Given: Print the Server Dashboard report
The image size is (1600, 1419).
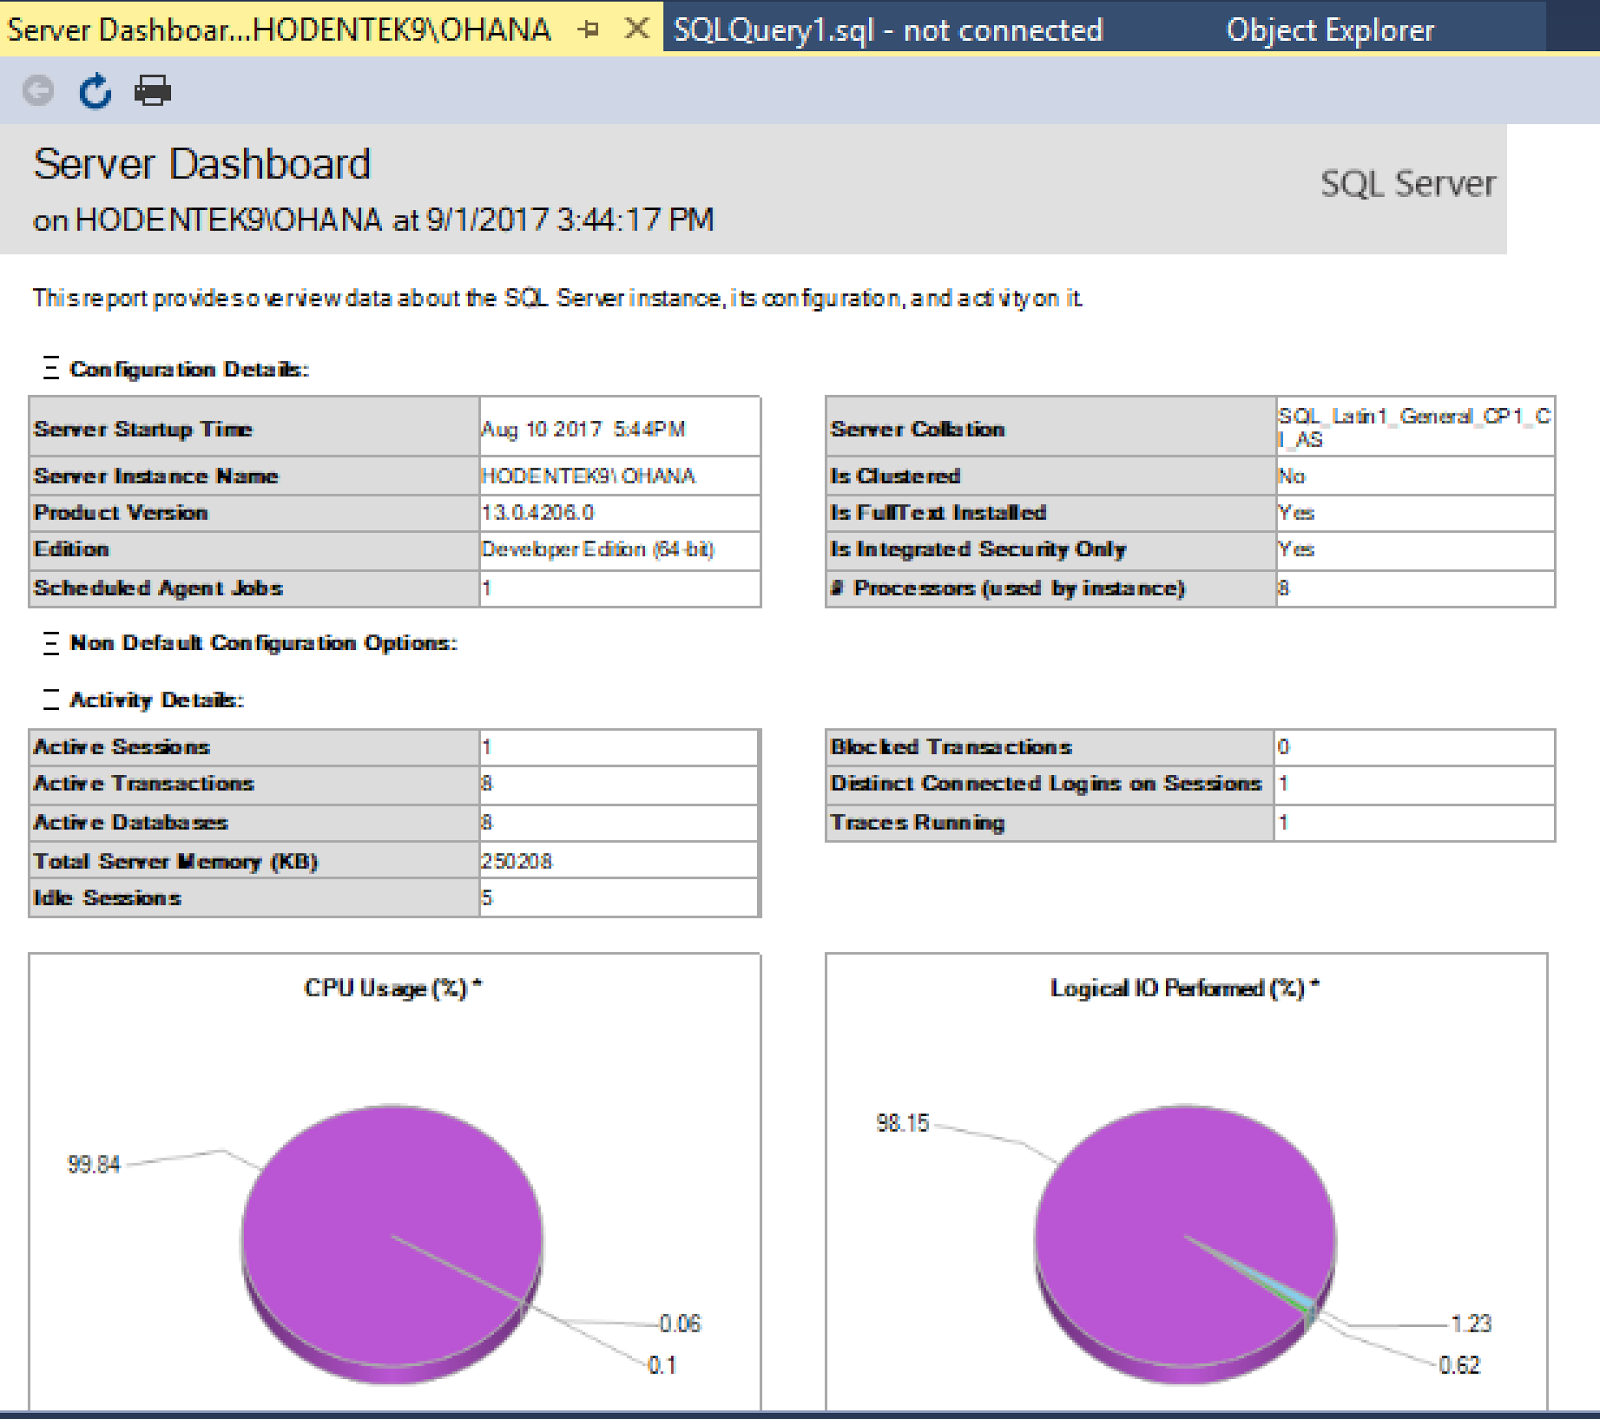Looking at the screenshot, I should pos(151,90).
